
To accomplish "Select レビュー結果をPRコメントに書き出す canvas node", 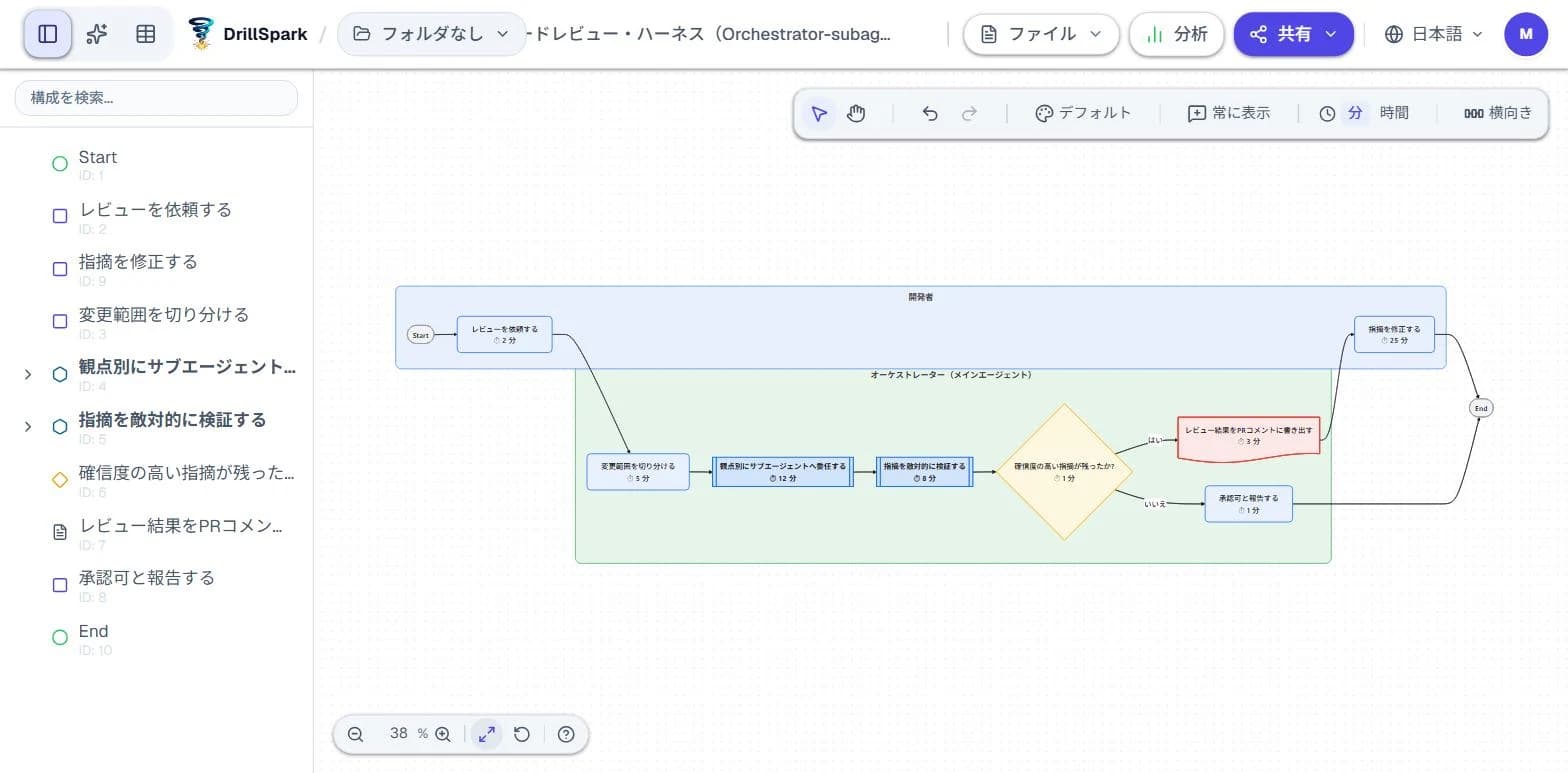I will pos(1249,437).
